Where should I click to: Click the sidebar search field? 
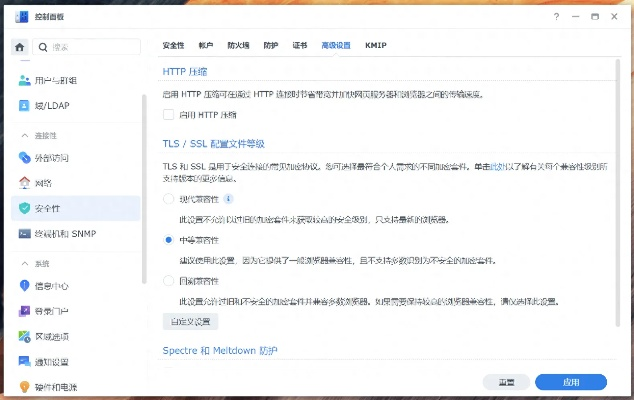coord(90,47)
